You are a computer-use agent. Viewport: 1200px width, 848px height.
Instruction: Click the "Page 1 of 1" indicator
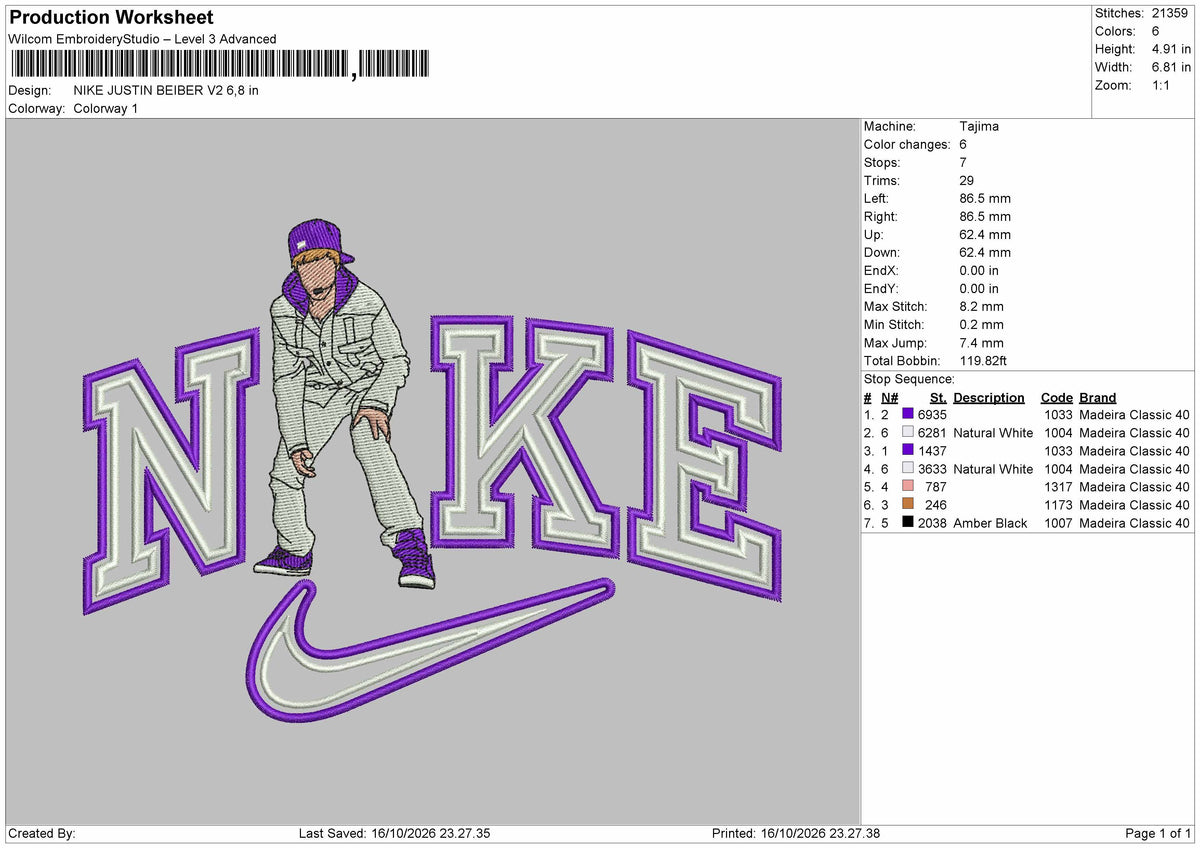[1158, 834]
